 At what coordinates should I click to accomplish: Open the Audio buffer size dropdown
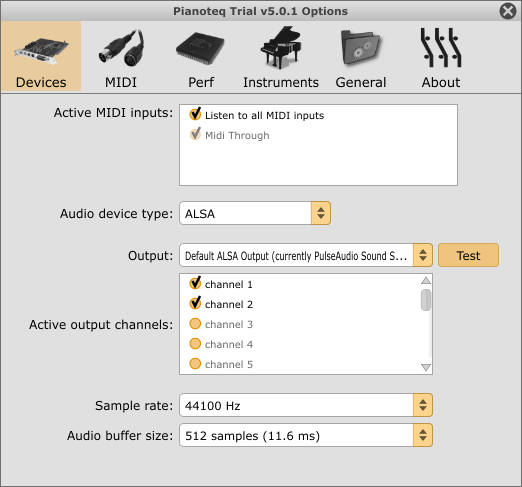pos(306,435)
